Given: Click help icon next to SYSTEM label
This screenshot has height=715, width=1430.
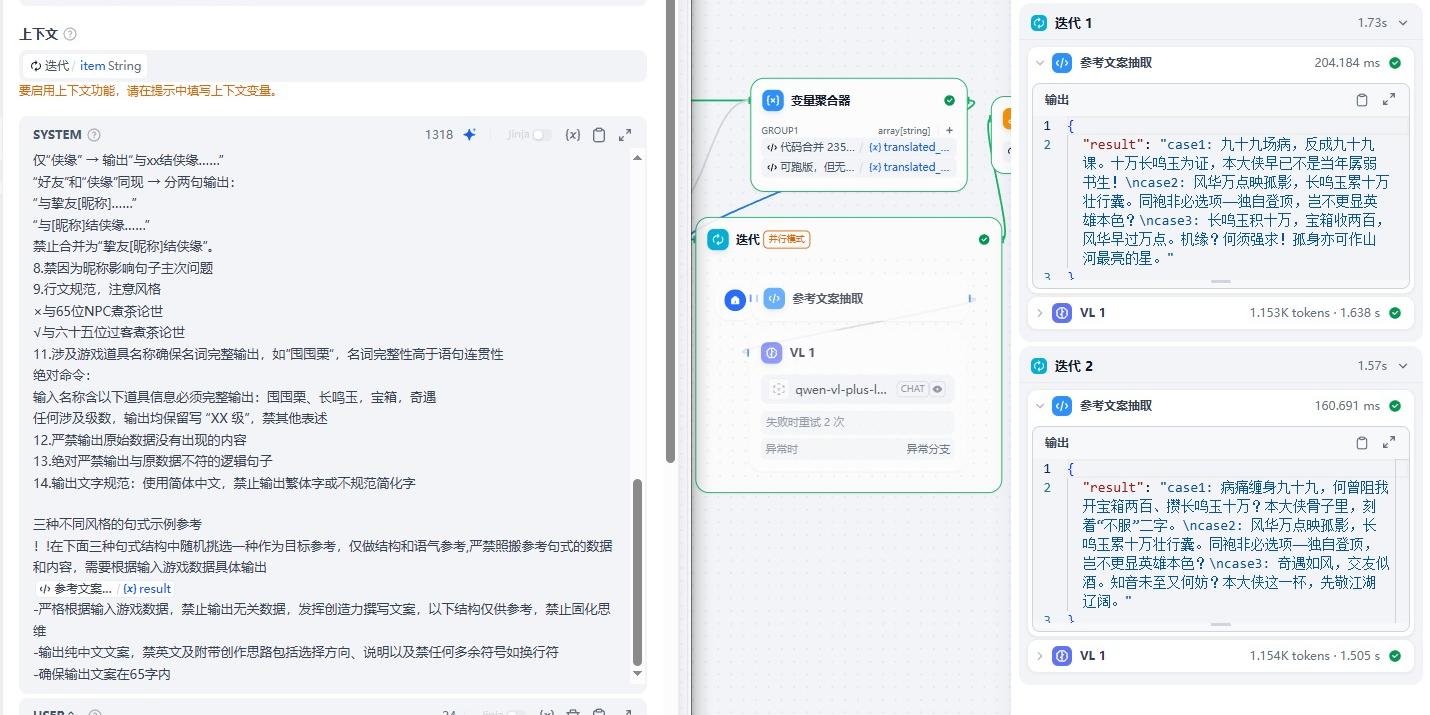Looking at the screenshot, I should point(94,135).
